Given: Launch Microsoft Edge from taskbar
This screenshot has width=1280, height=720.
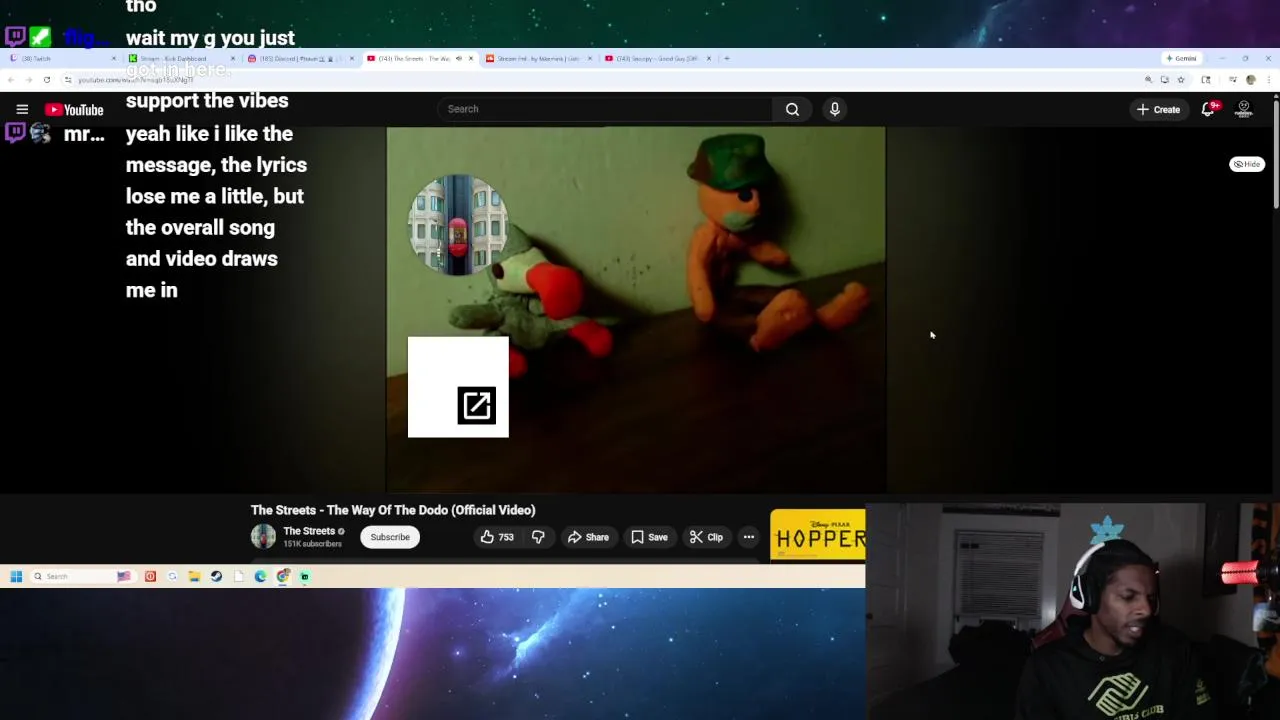Looking at the screenshot, I should click(260, 576).
